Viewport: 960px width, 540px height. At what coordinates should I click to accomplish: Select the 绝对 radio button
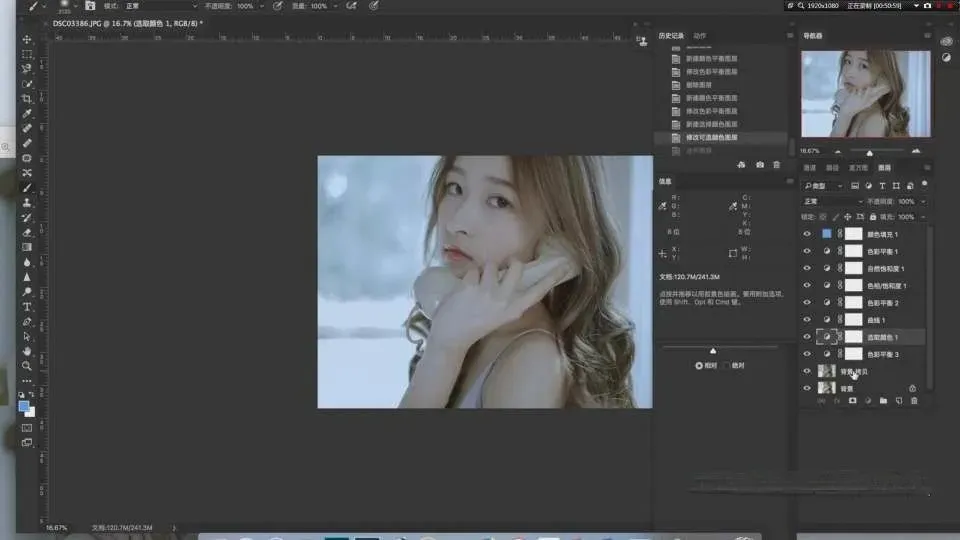[727, 366]
